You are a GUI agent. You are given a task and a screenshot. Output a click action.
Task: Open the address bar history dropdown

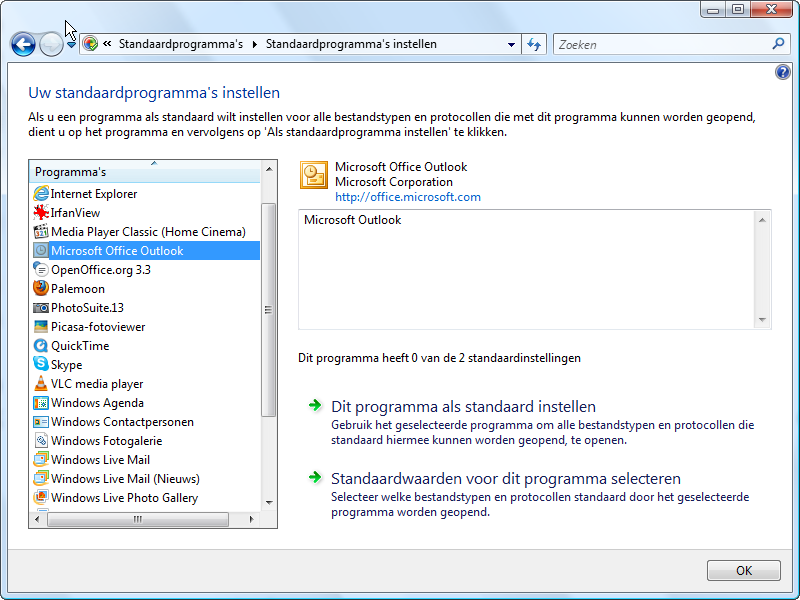coord(511,45)
